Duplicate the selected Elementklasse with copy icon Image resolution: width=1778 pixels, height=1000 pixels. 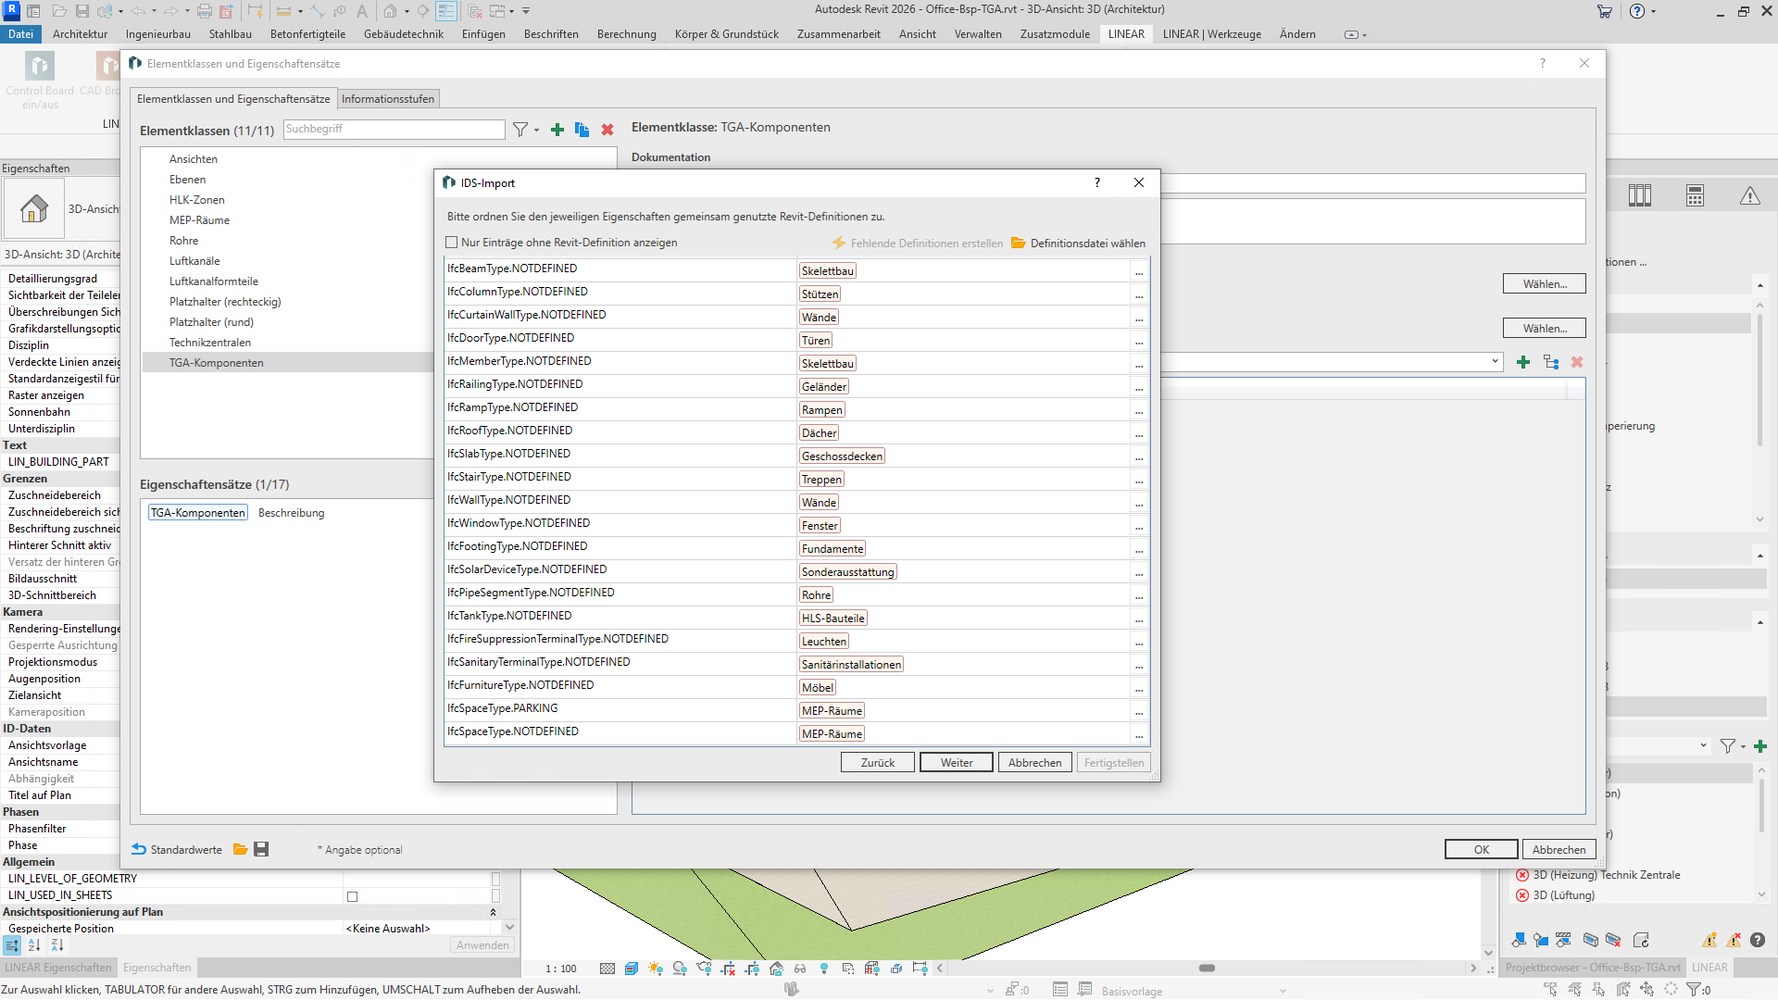[582, 130]
